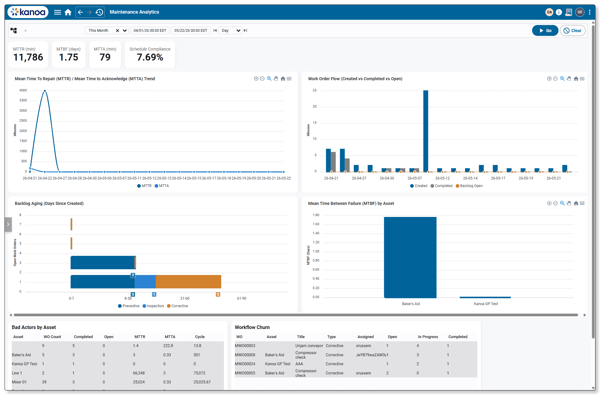Zoom in on the MTTR/MTTA Trend chart
This screenshot has height=395, width=600.
(256, 78)
